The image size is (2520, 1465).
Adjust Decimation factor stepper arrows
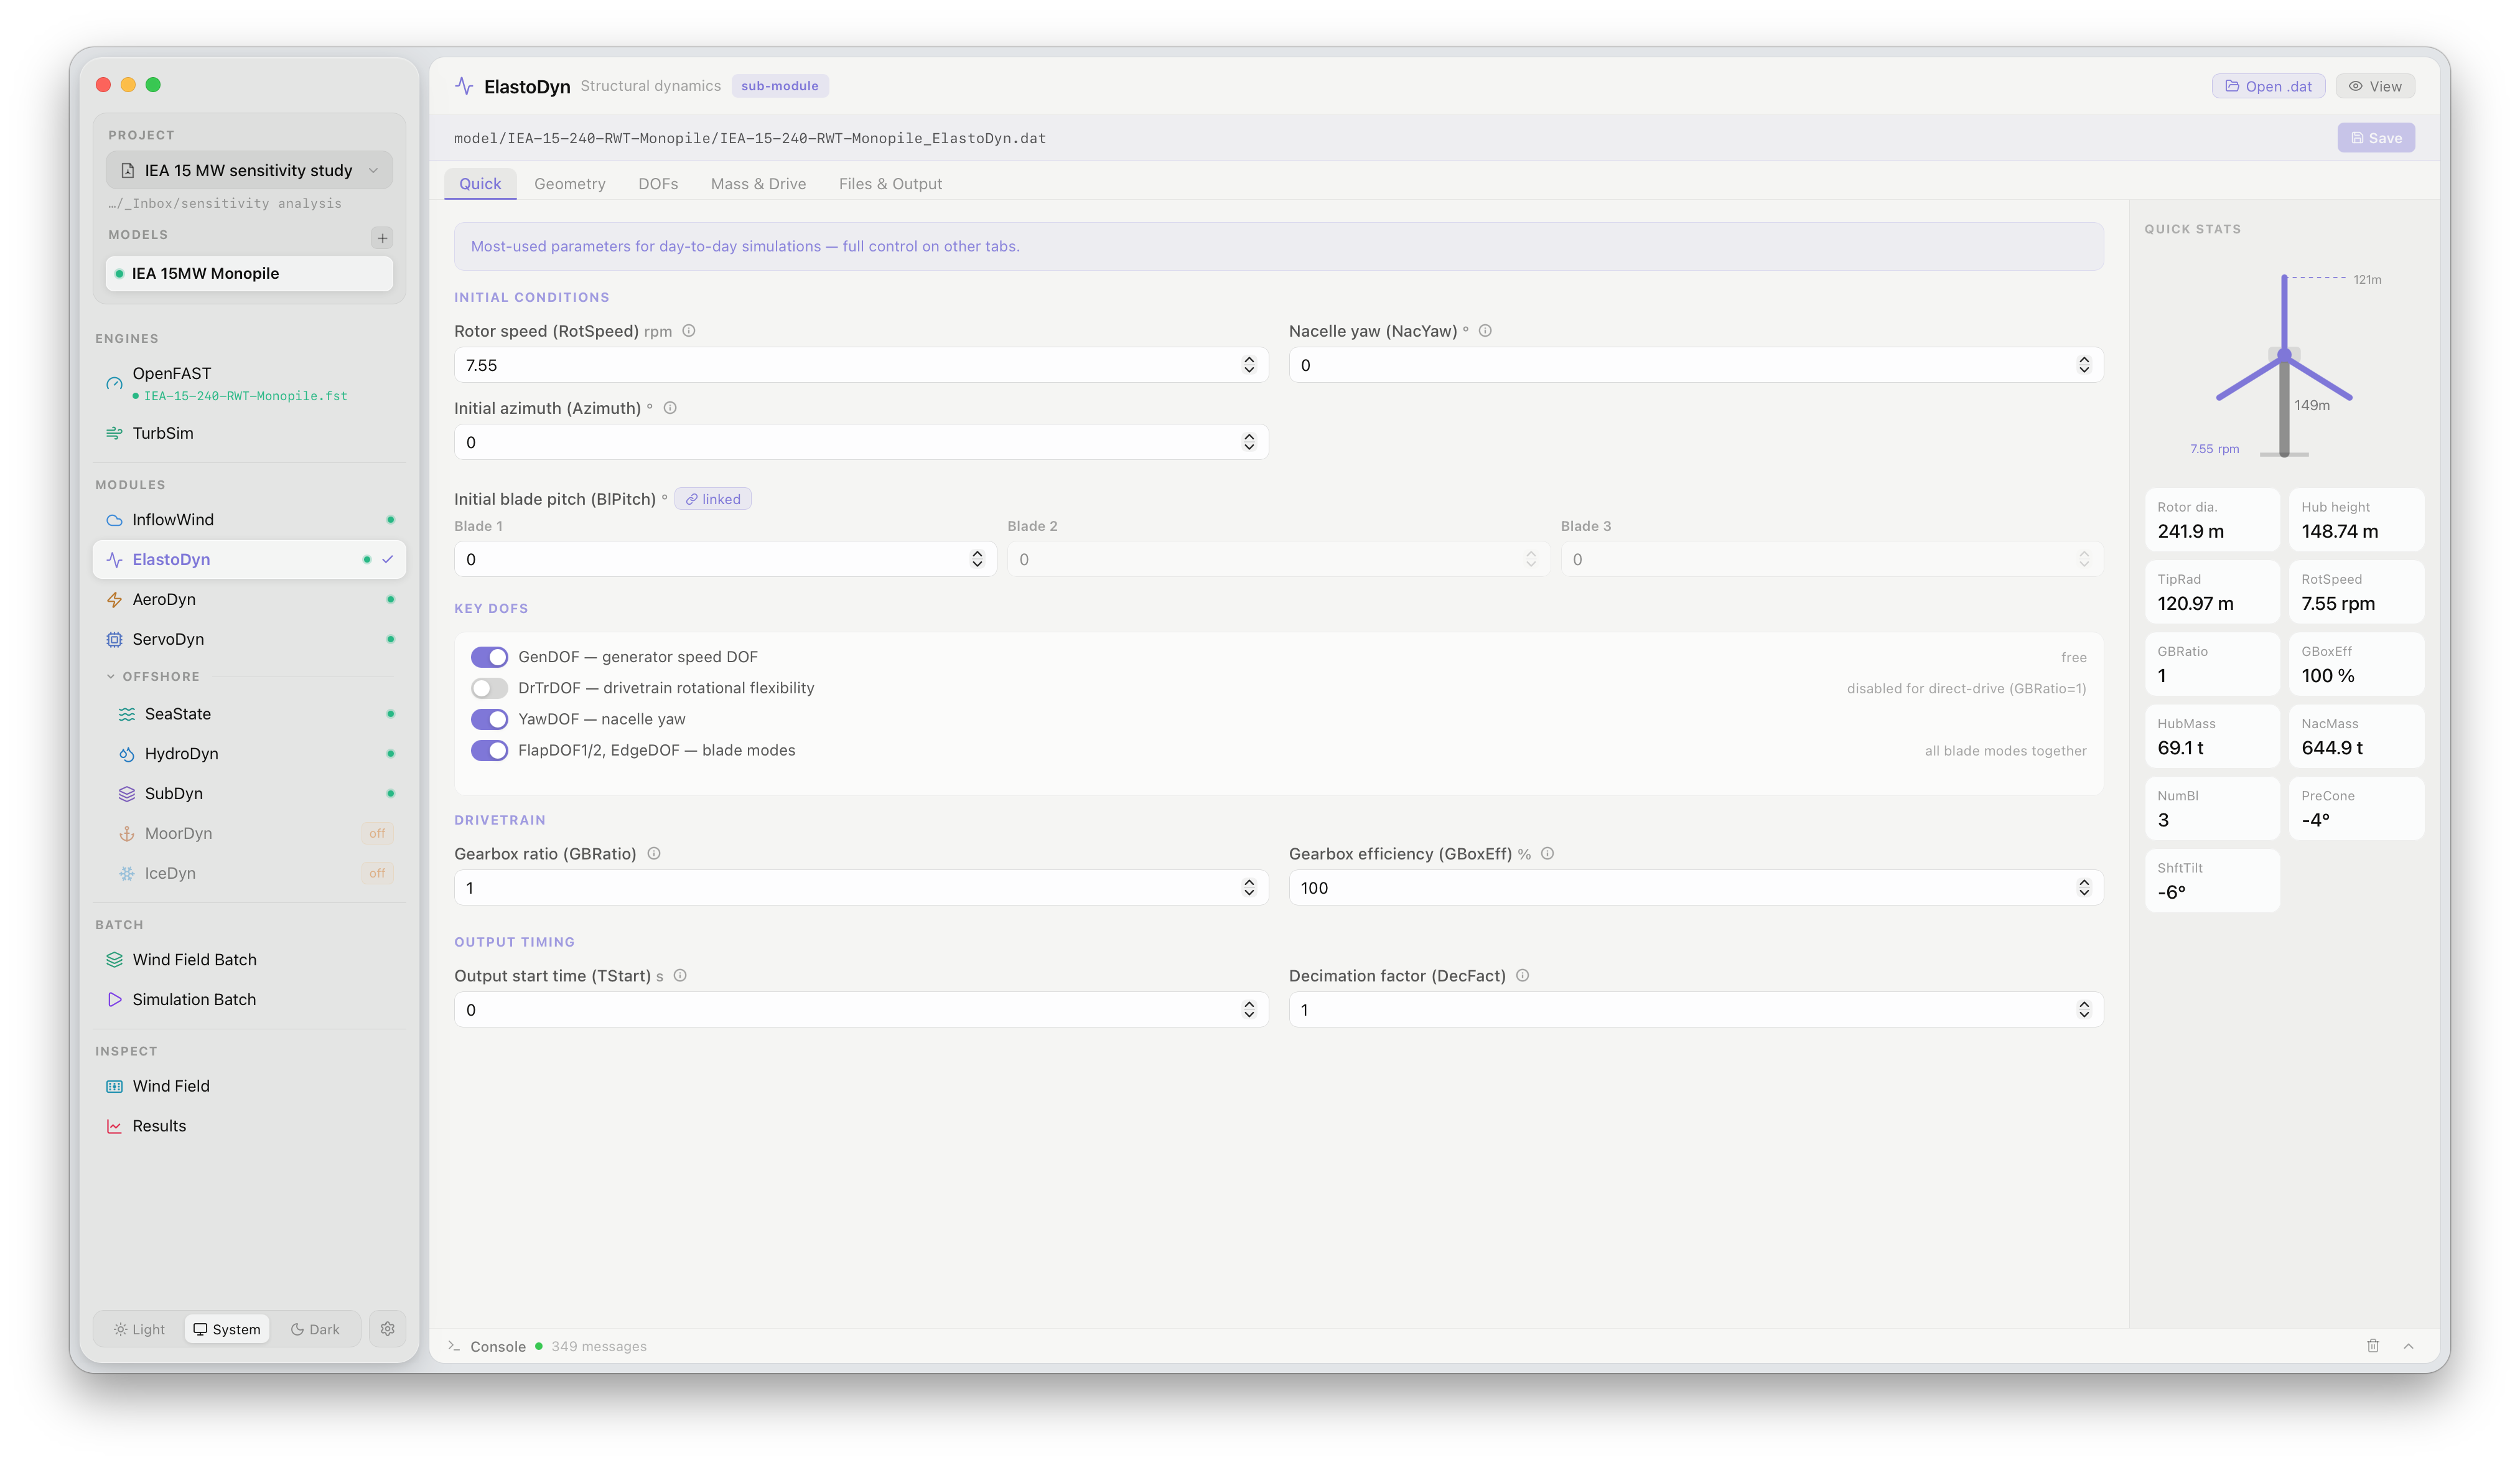point(2084,1010)
